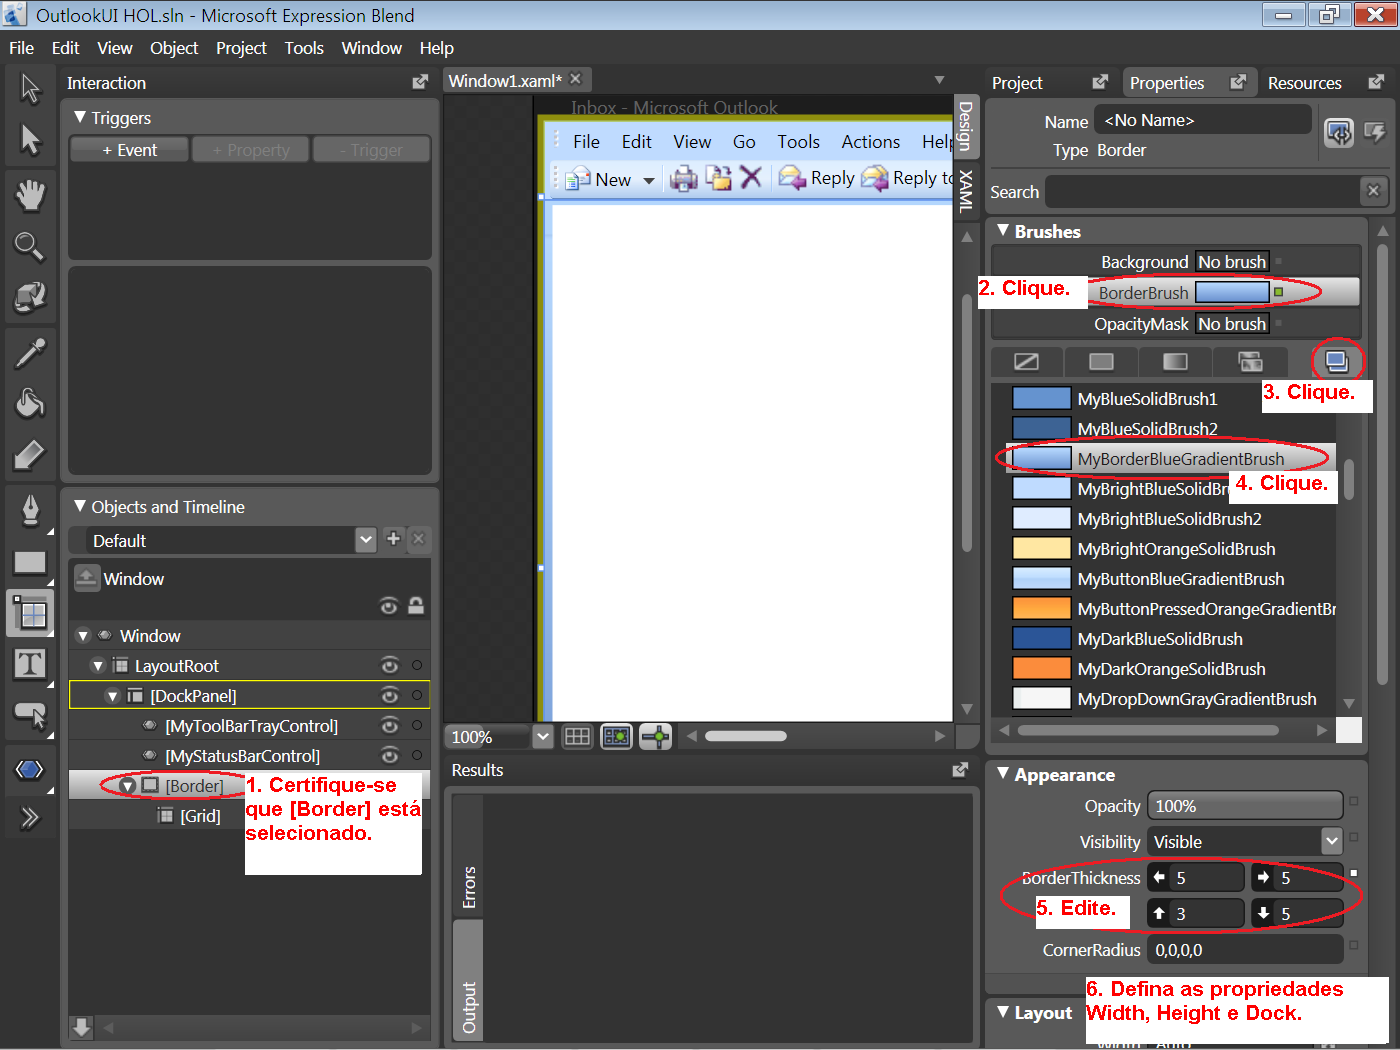Image resolution: width=1400 pixels, height=1050 pixels.
Task: Switch to Tile brush tab
Action: tap(1250, 362)
